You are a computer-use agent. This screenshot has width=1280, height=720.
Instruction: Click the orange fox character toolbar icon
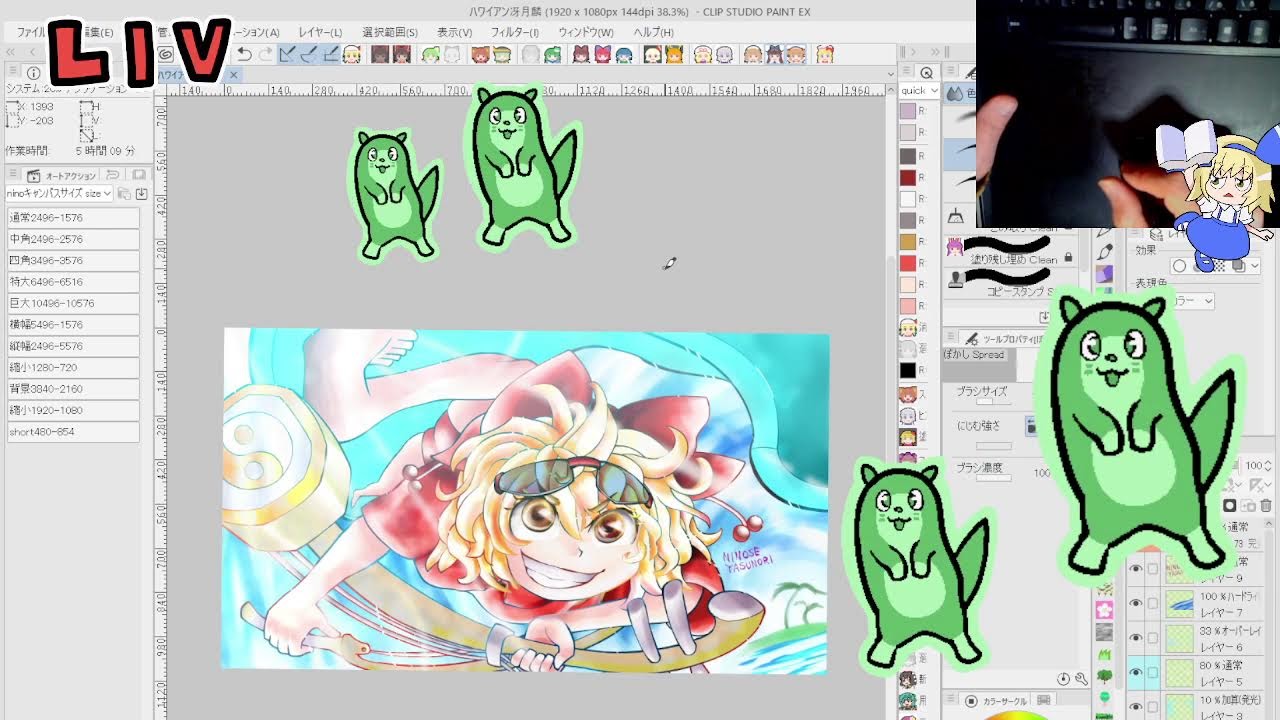675,54
